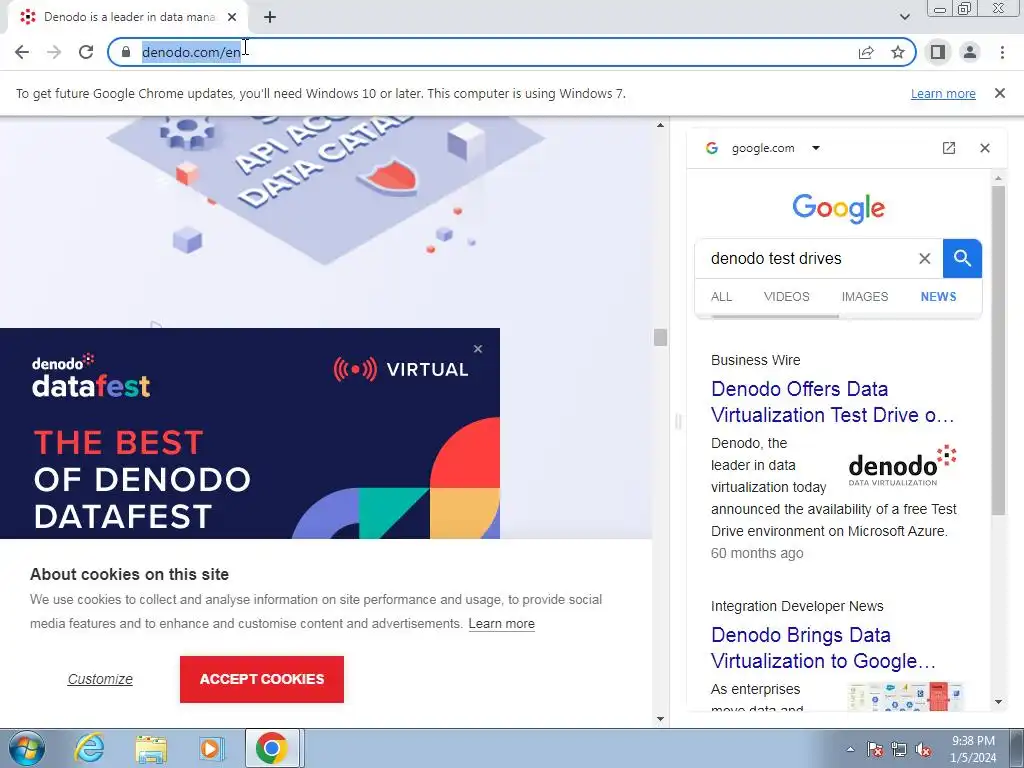Image resolution: width=1024 pixels, height=768 pixels.
Task: Expand the tab search chevron
Action: (904, 17)
